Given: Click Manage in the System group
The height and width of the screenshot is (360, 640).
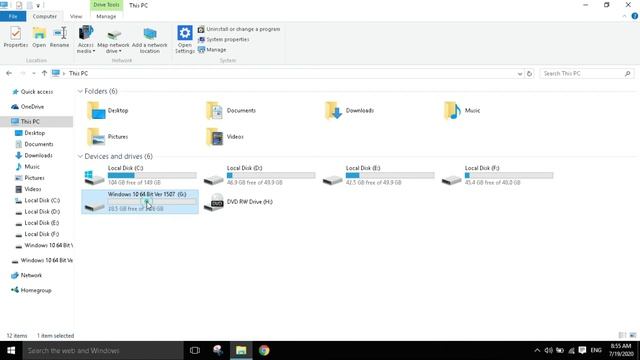Looking at the screenshot, I should [x=212, y=50].
